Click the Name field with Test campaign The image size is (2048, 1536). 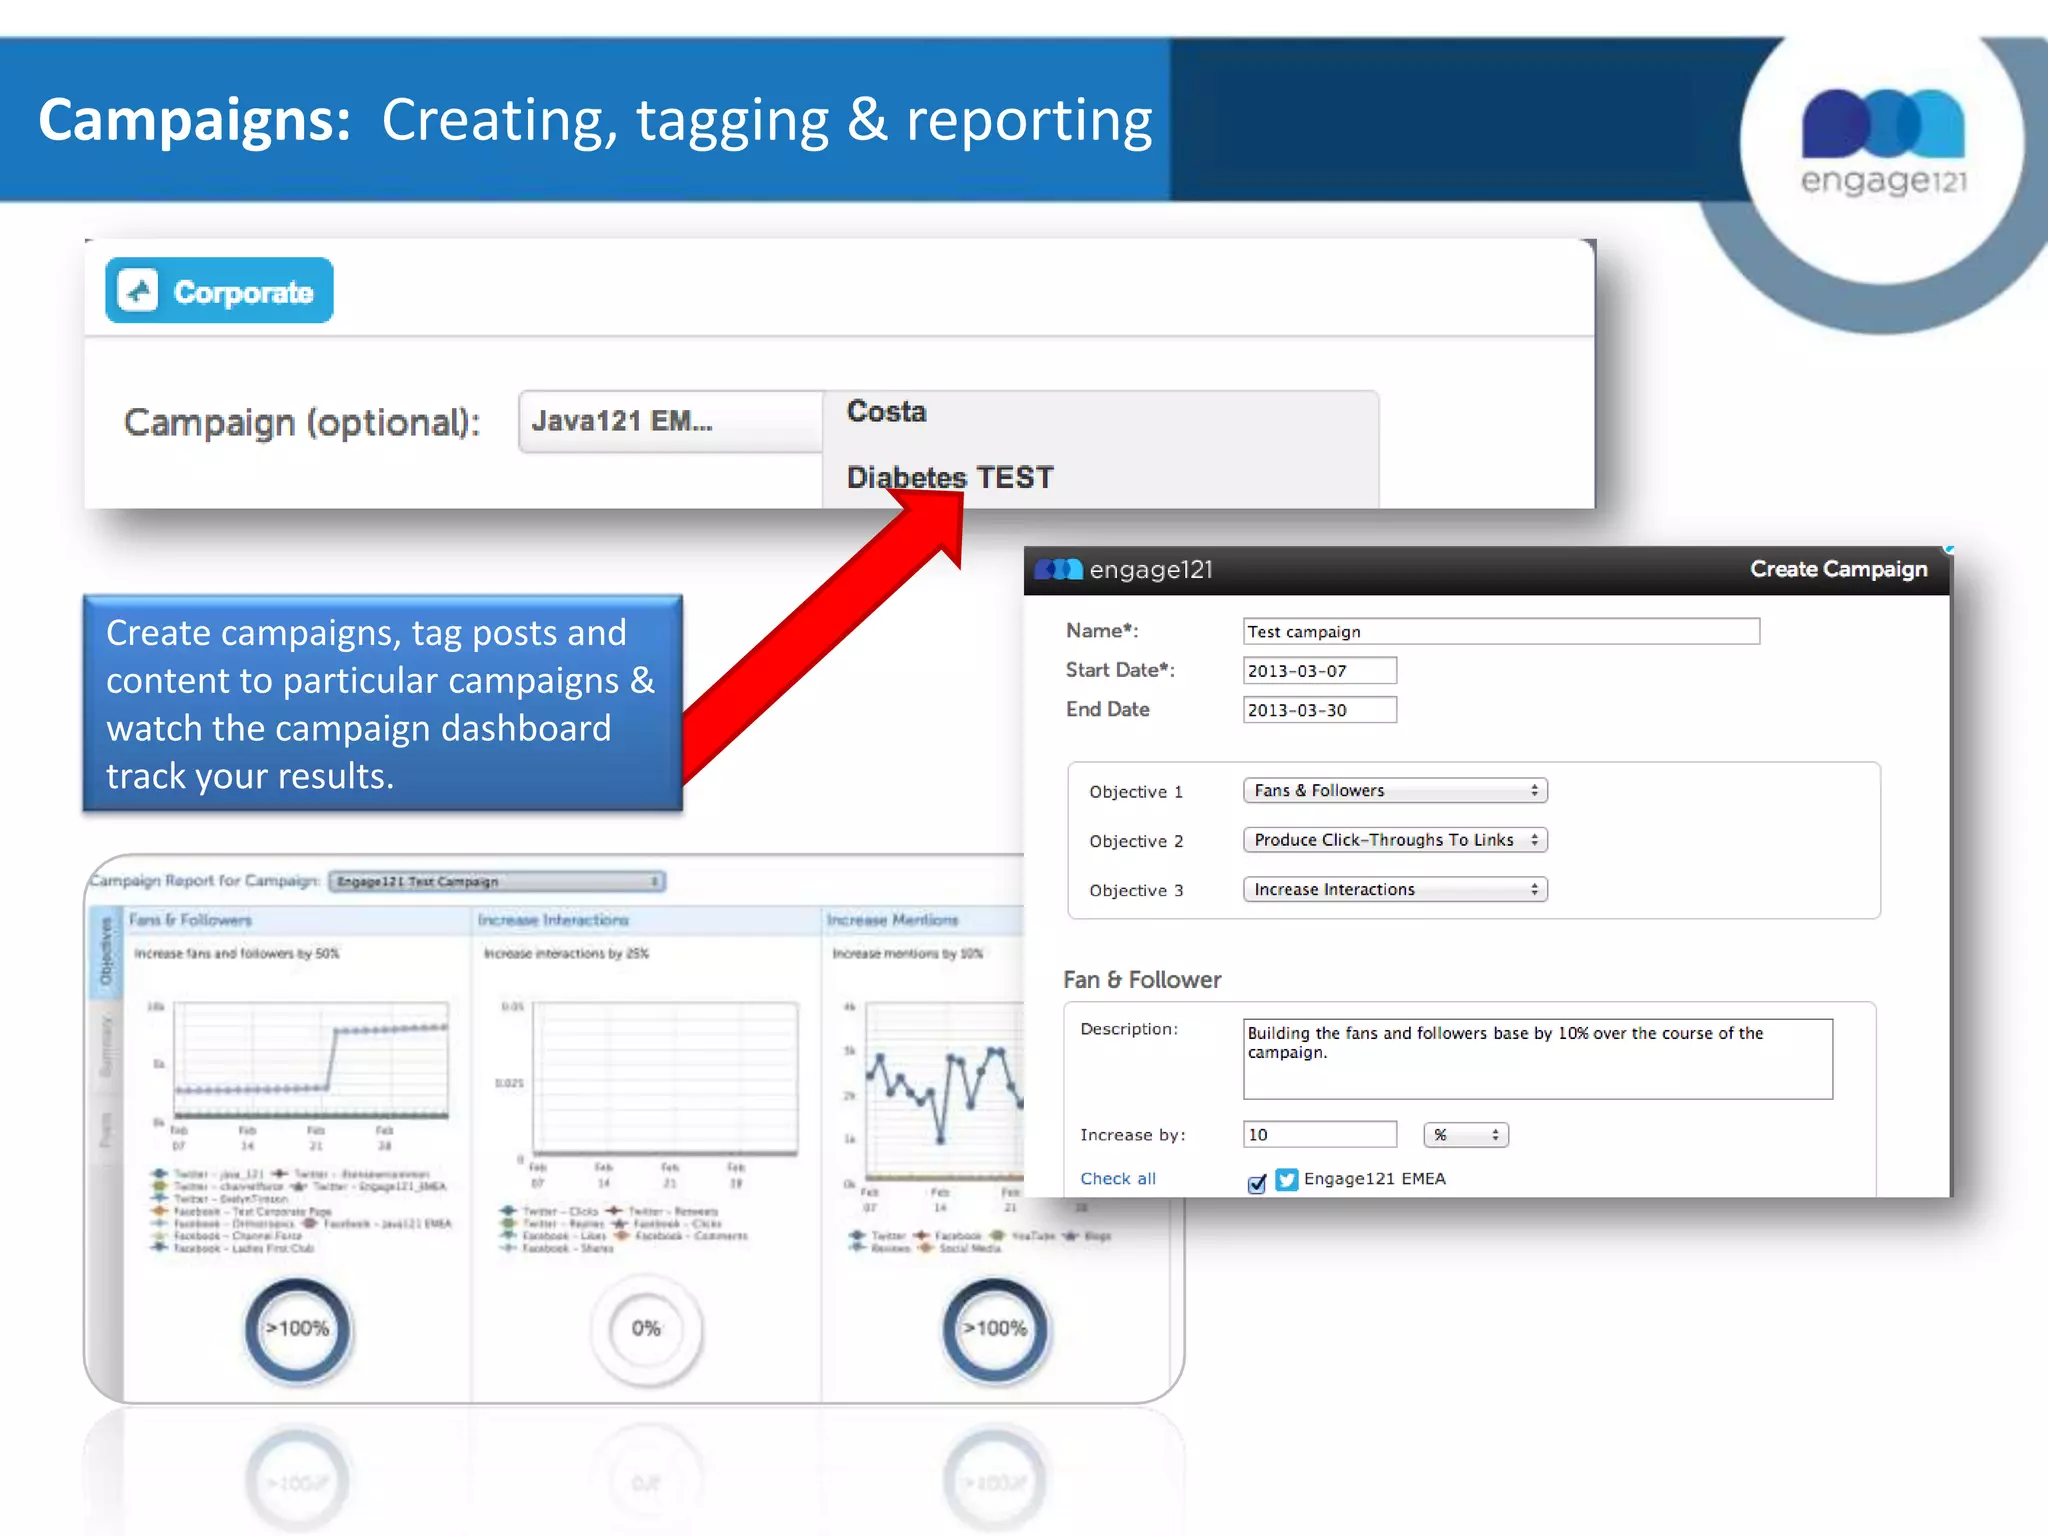pyautogui.click(x=1501, y=632)
